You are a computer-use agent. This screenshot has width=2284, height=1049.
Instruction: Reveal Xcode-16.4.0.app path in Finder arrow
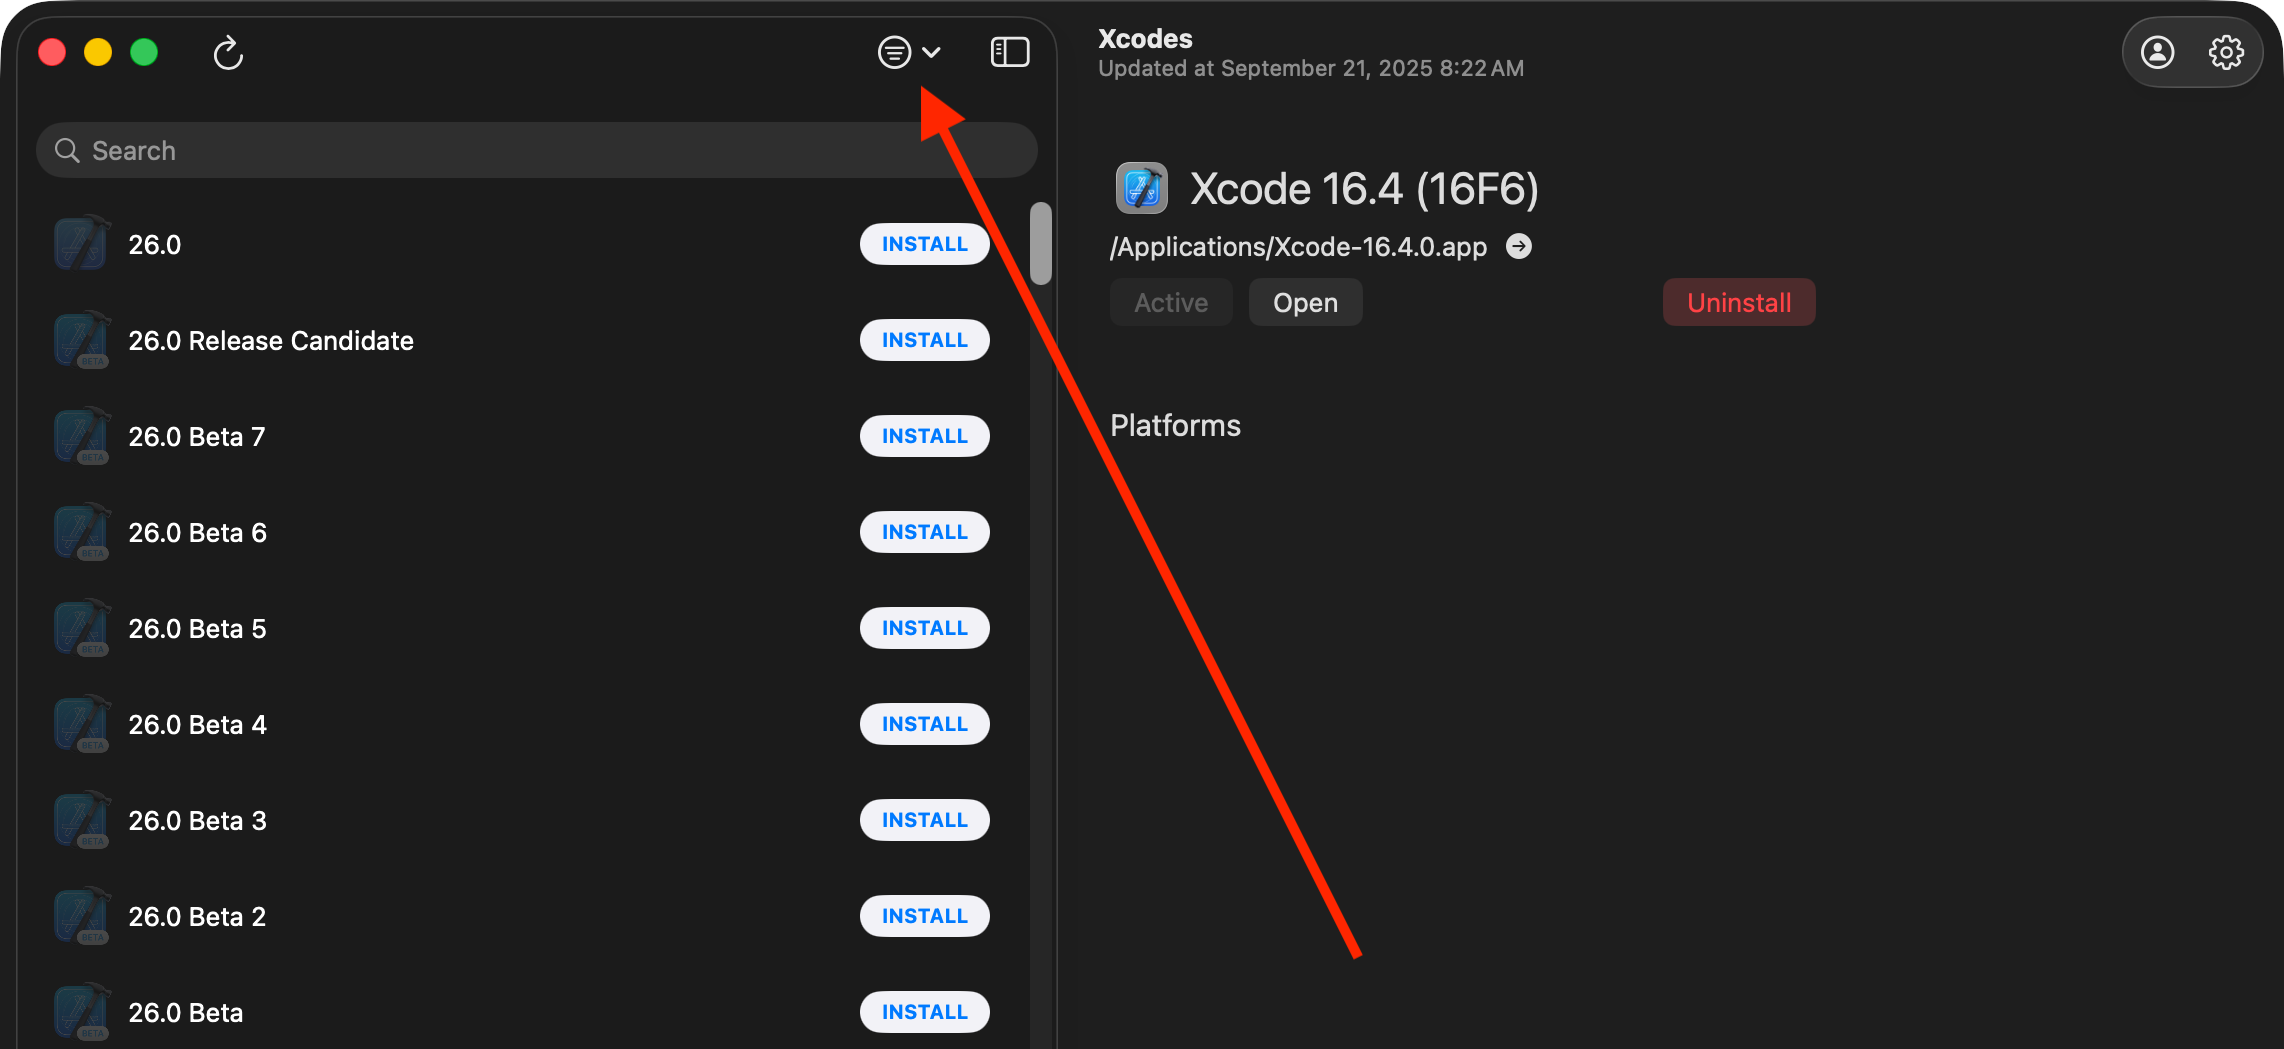(1519, 246)
